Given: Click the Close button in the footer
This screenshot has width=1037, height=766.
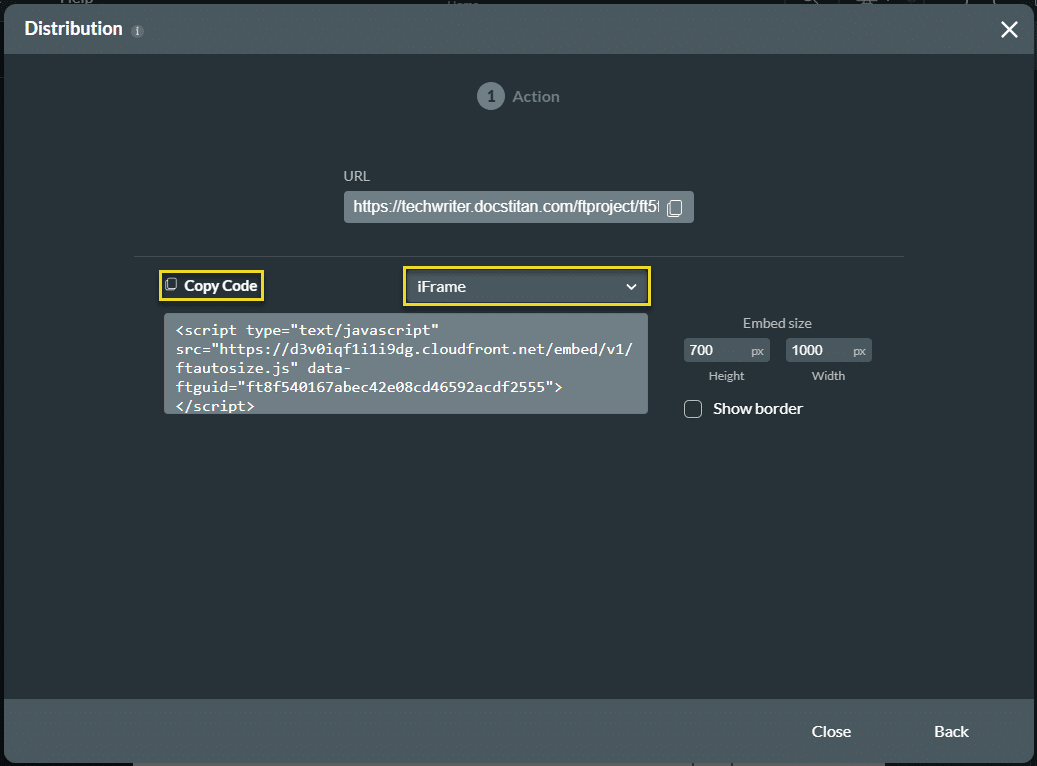Looking at the screenshot, I should pos(831,732).
